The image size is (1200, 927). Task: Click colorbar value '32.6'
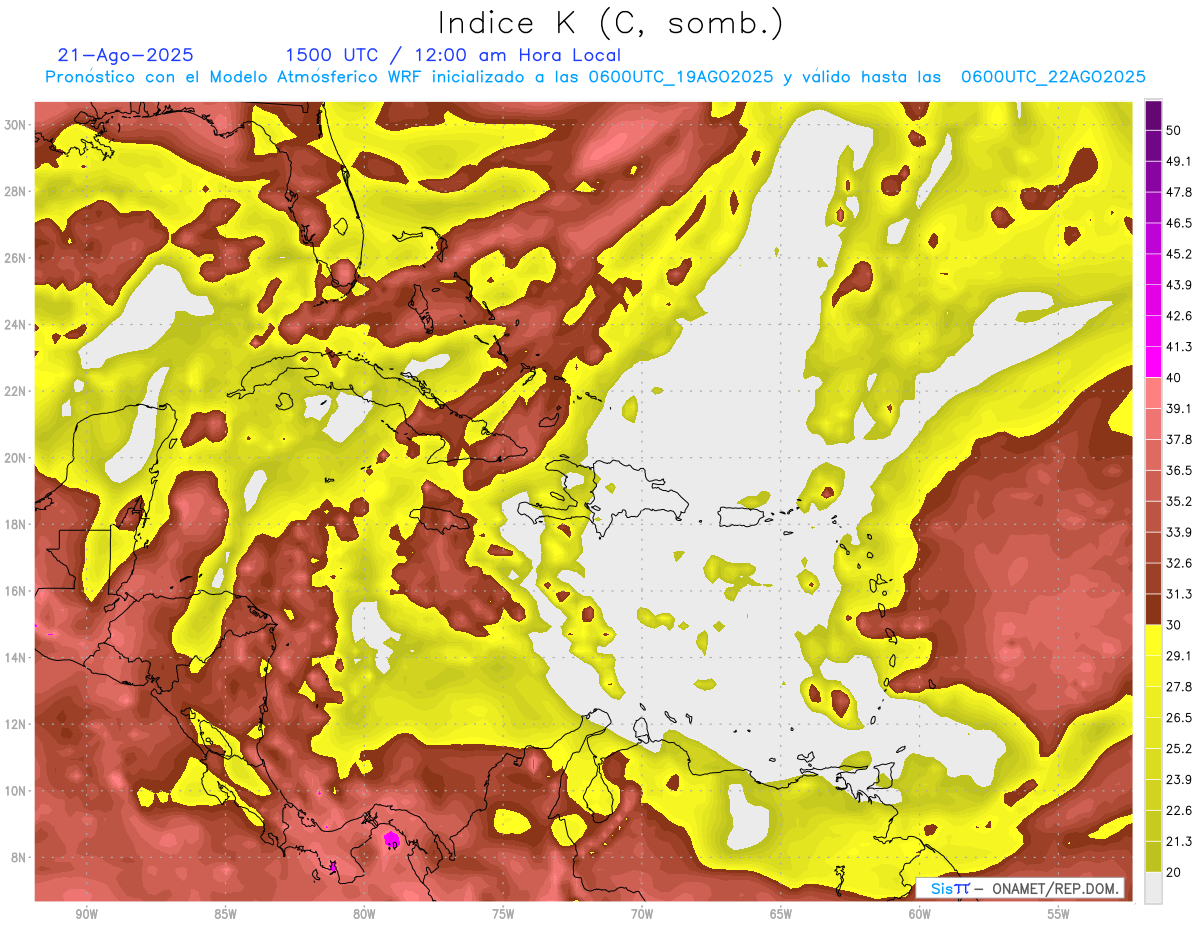pos(1179,563)
